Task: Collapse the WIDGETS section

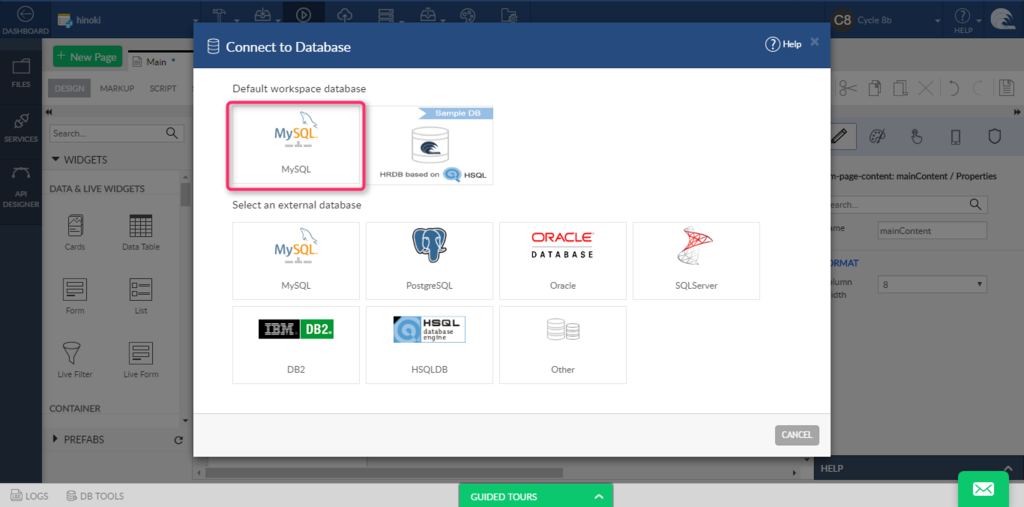Action: point(79,159)
